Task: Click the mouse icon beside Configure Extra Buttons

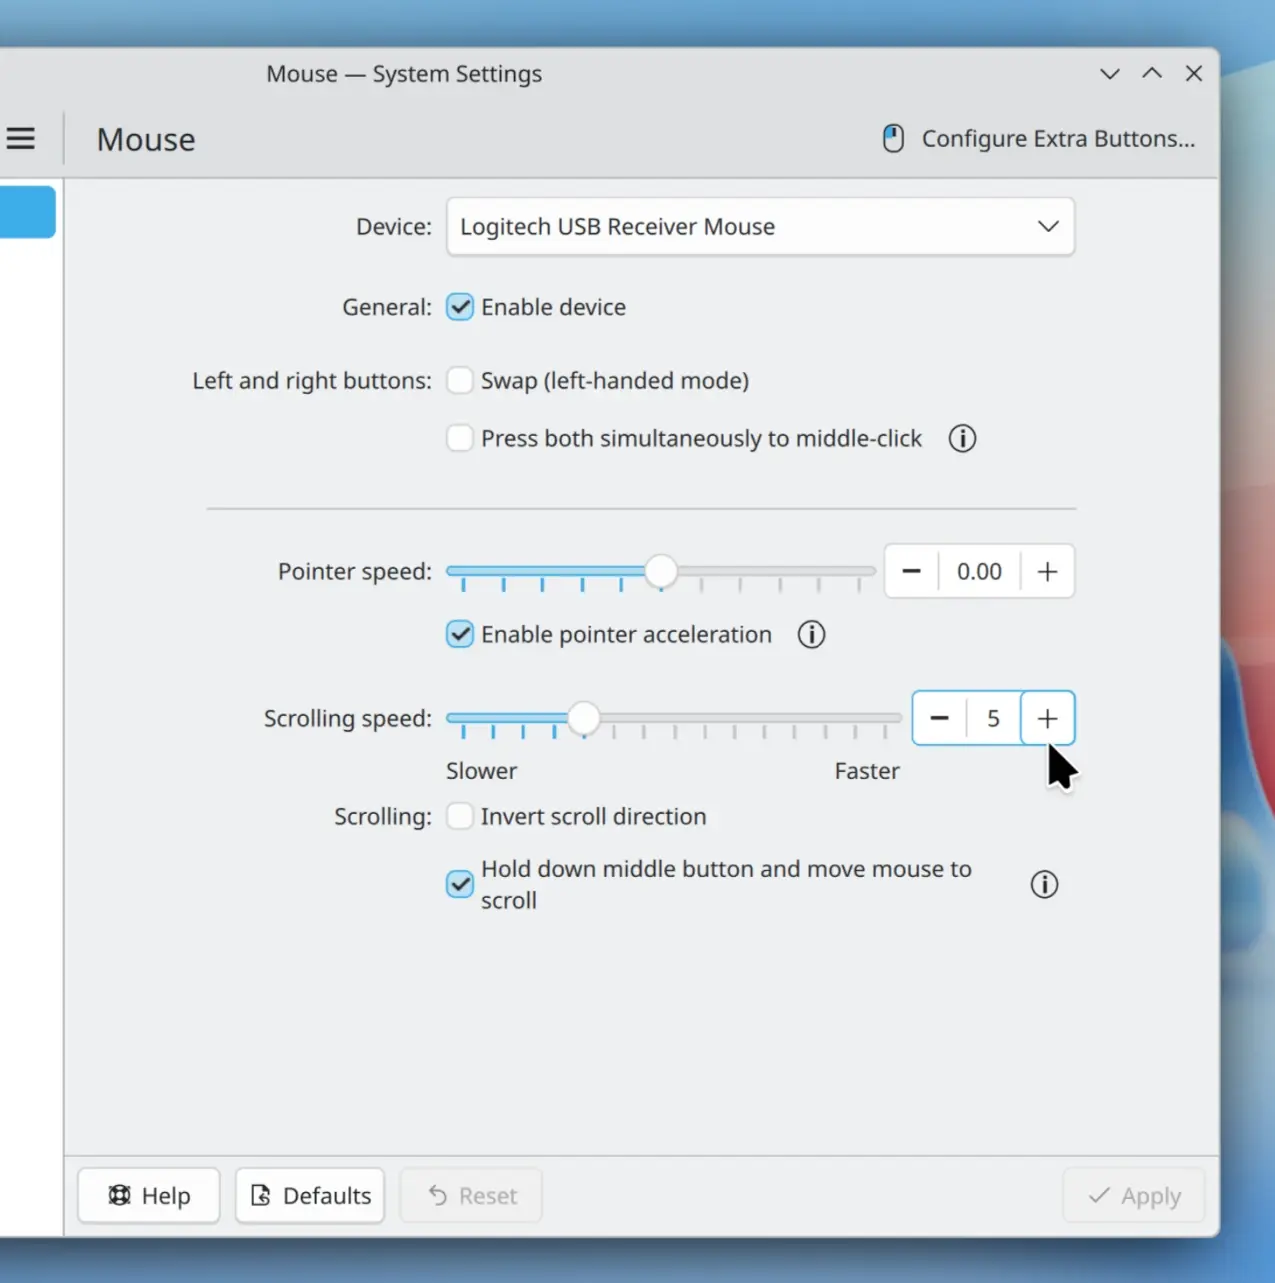Action: tap(893, 138)
